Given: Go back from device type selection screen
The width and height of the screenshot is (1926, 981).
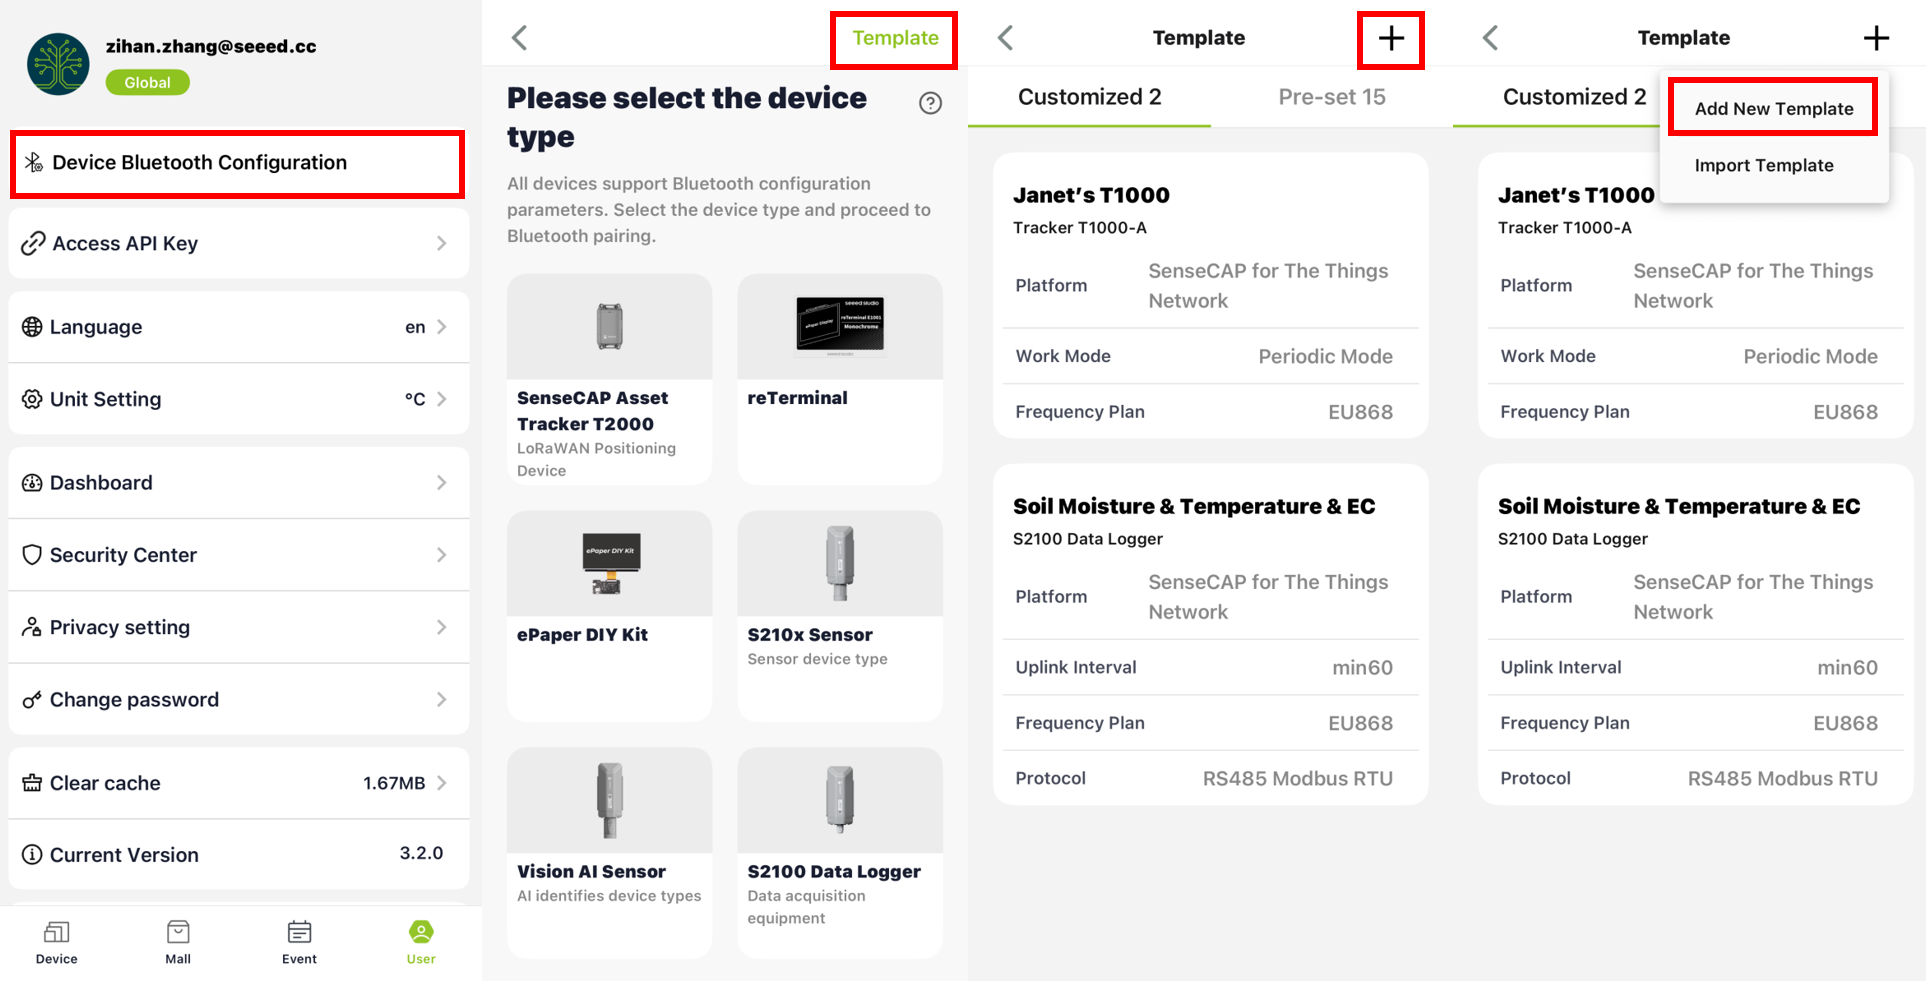Looking at the screenshot, I should [519, 38].
